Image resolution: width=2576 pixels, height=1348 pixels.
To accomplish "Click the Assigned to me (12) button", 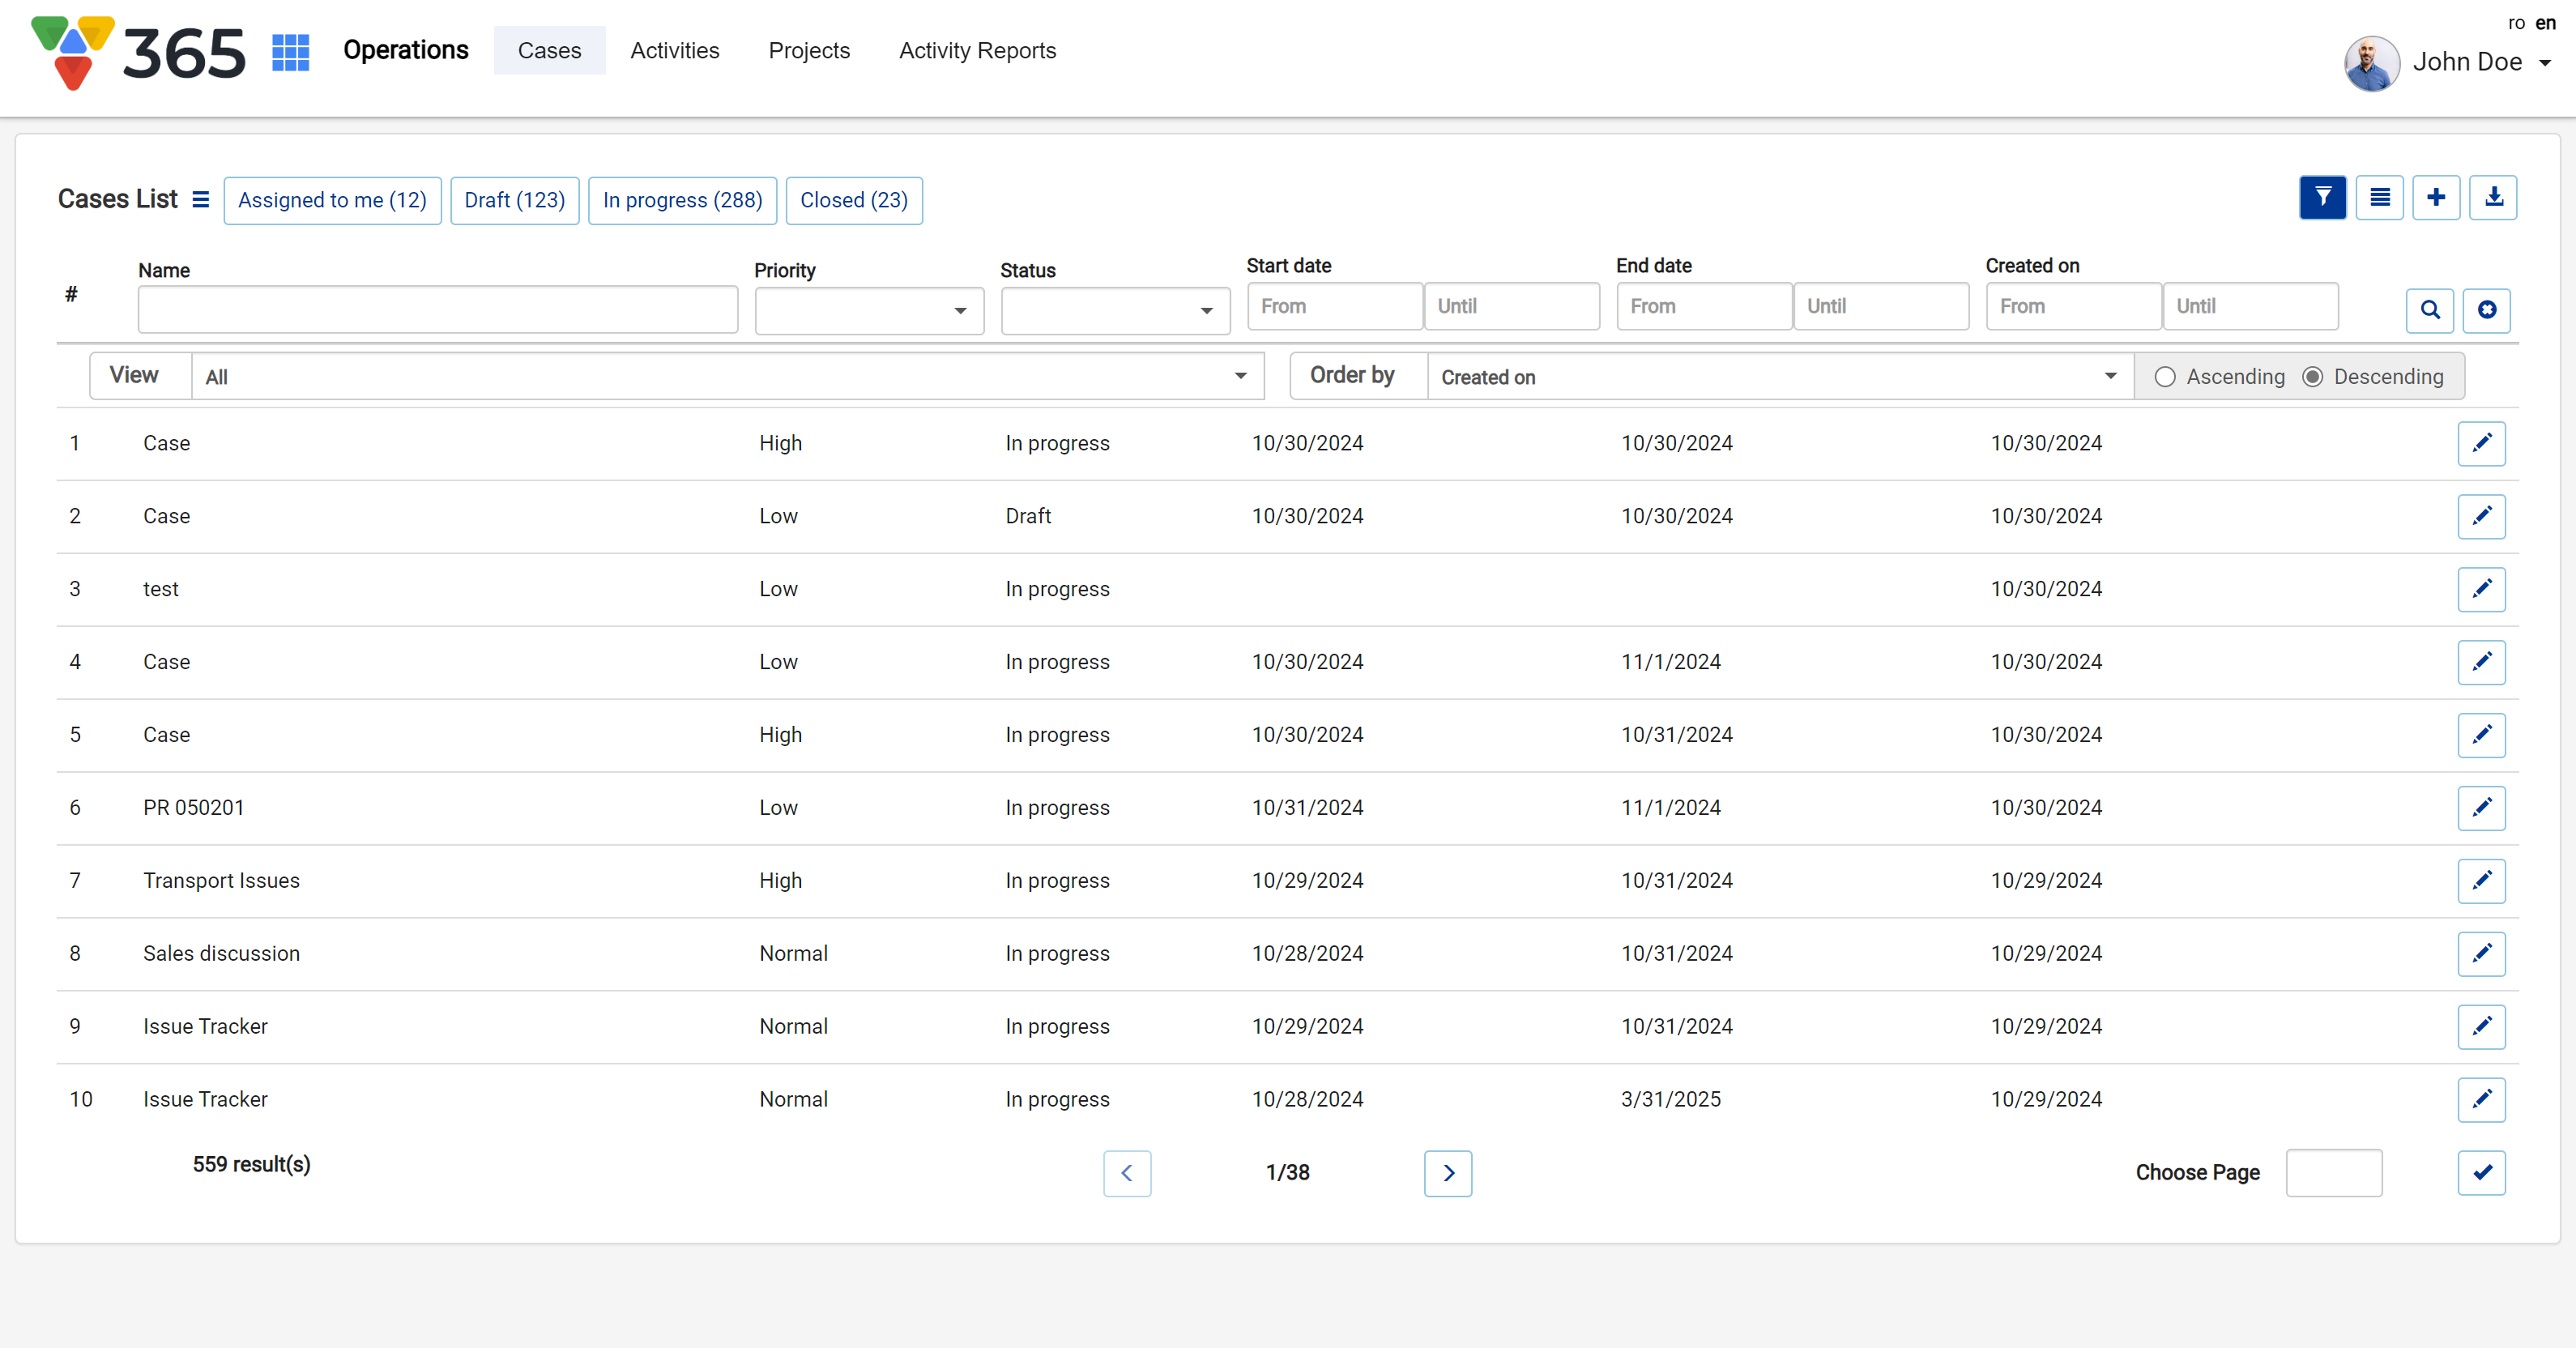I will 332,200.
